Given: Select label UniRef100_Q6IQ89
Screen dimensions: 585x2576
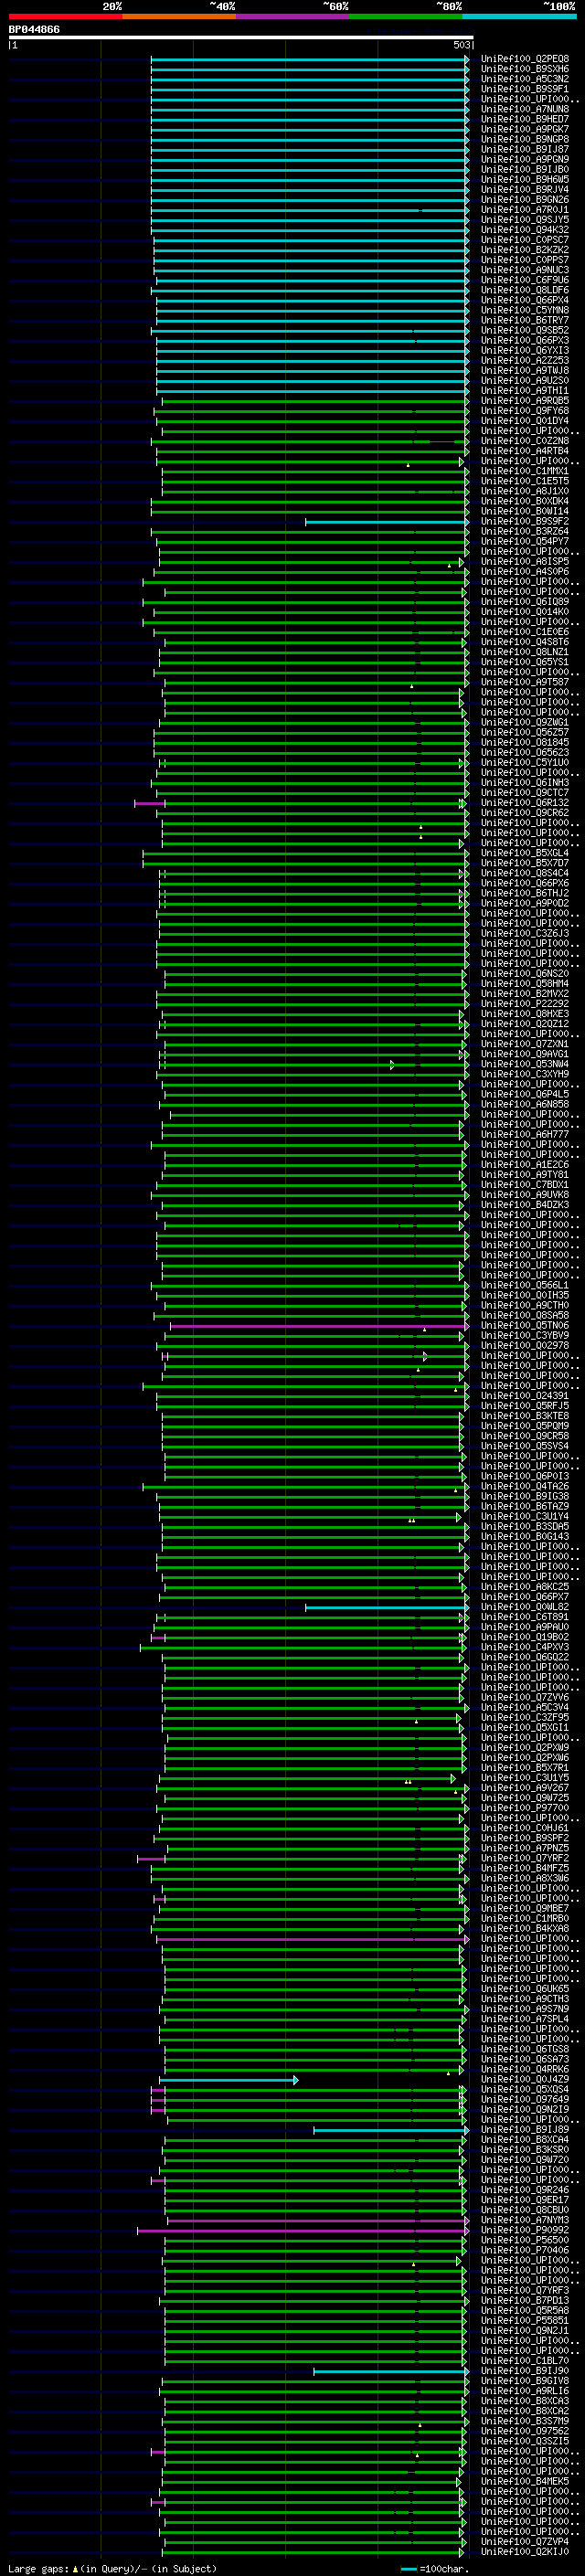Looking at the screenshot, I should (525, 602).
